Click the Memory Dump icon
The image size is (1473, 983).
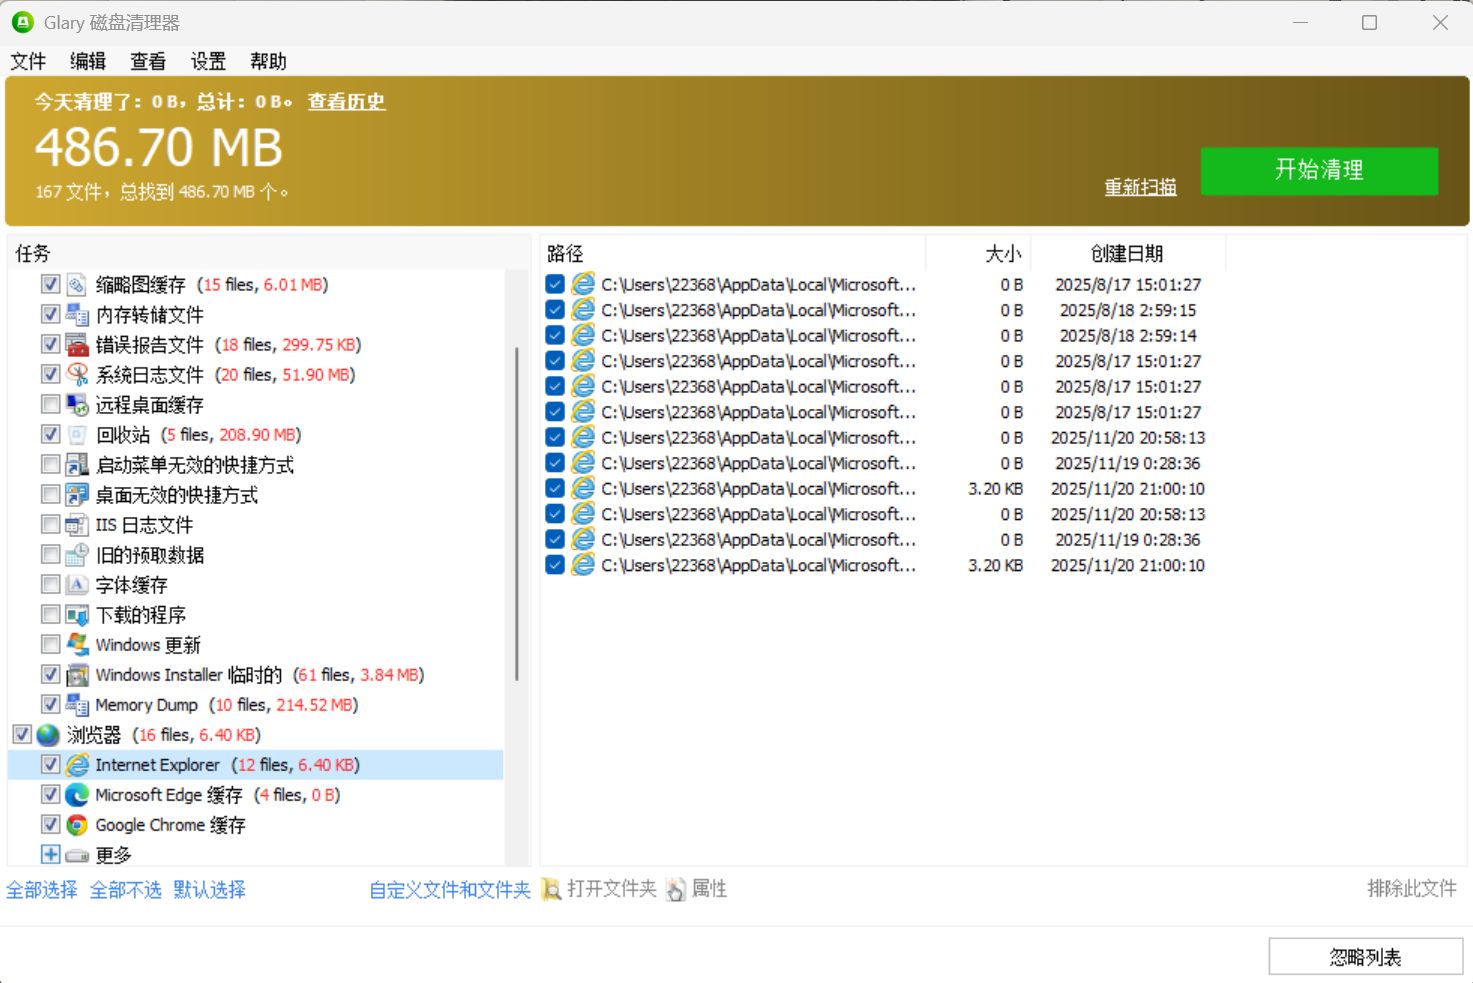tap(76, 704)
